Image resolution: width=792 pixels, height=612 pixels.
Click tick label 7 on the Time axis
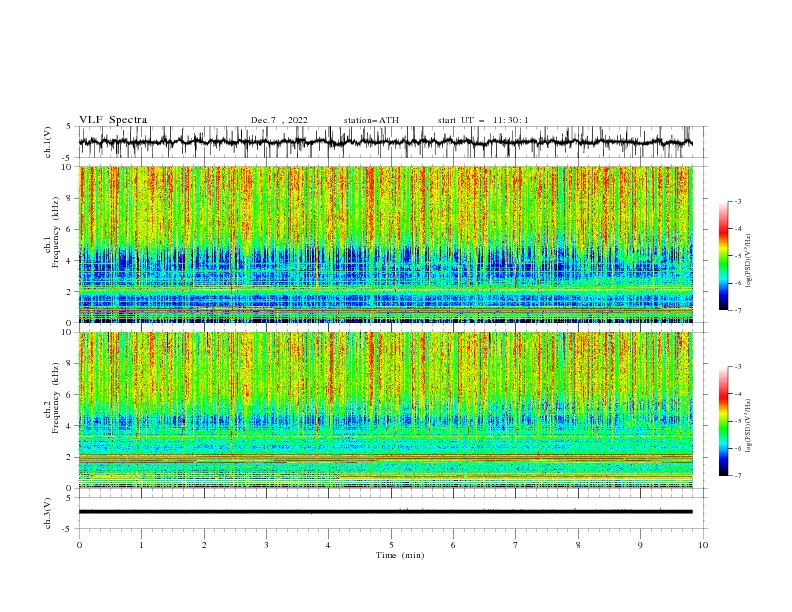coord(516,545)
